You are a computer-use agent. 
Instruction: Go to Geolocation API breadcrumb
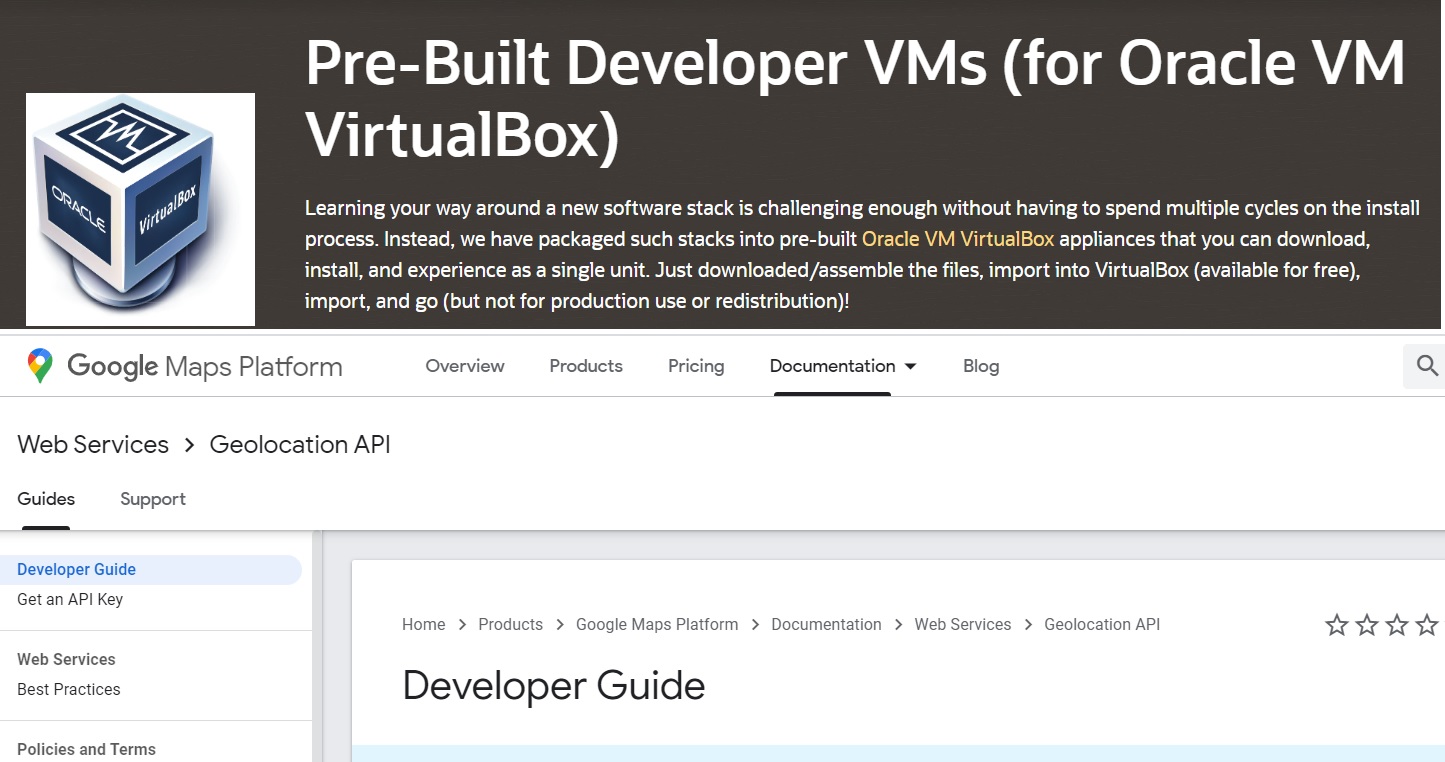1102,625
